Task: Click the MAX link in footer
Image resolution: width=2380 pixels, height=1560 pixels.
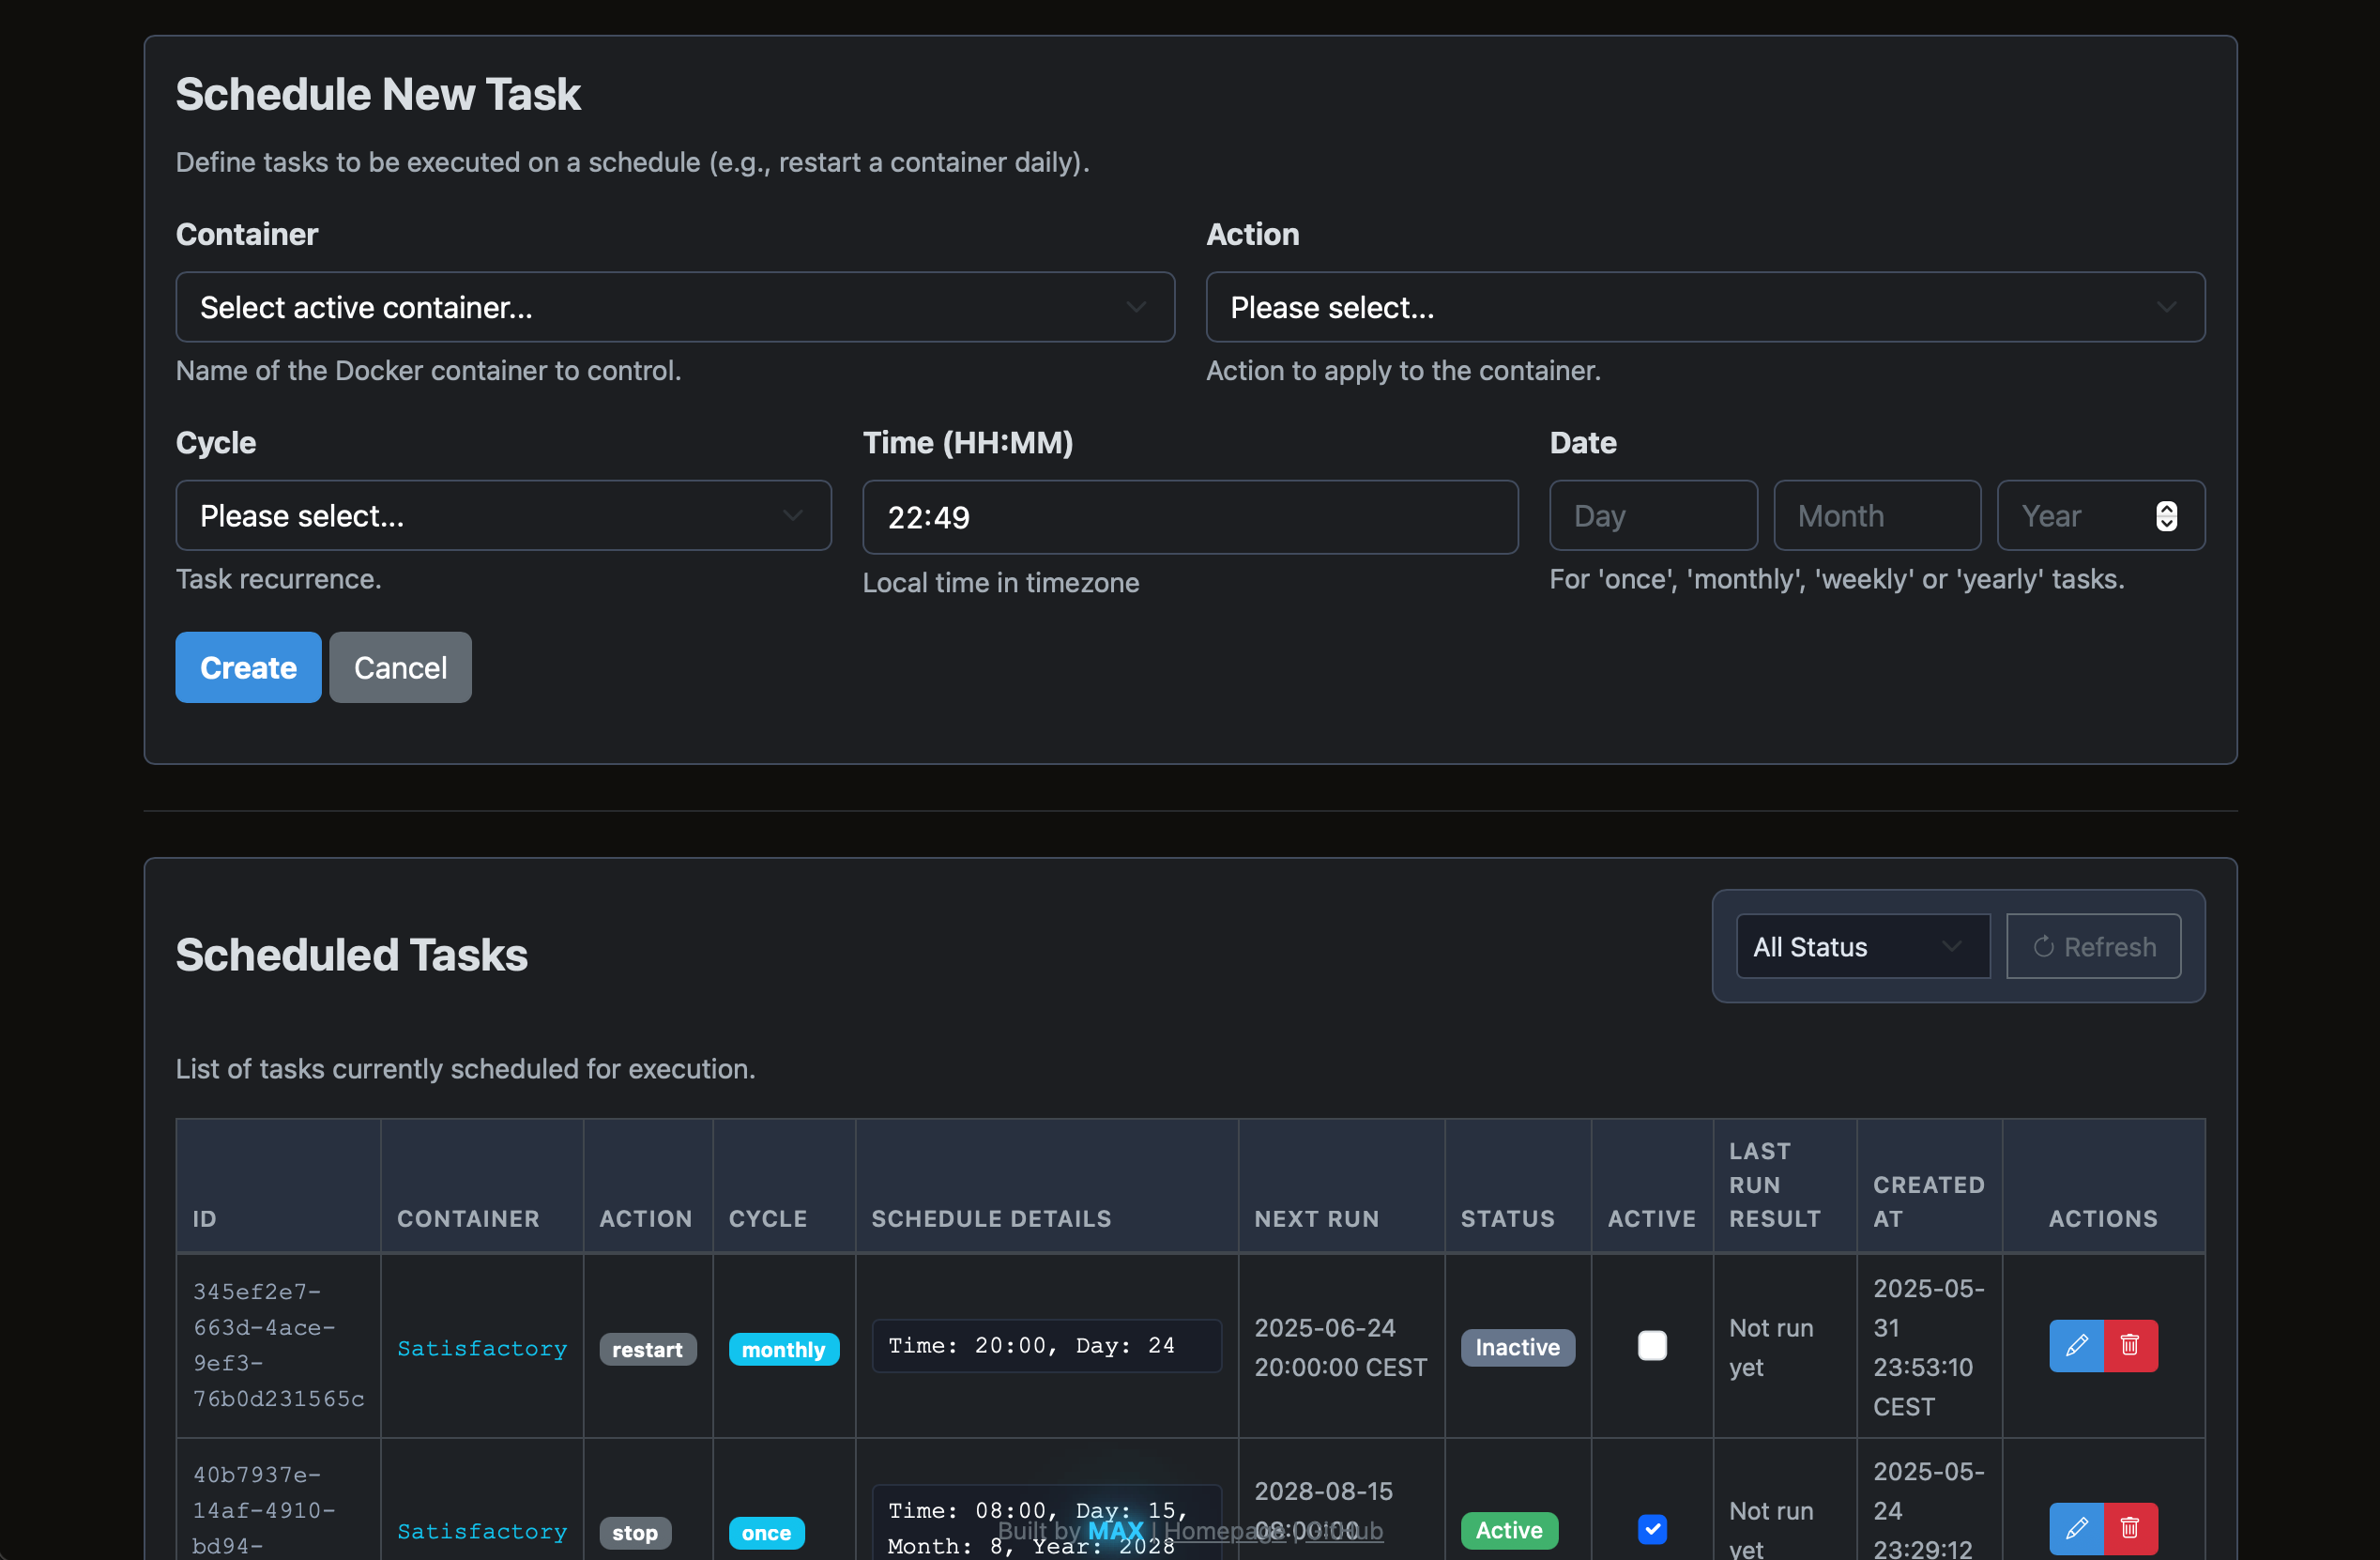Action: pos(1115,1530)
